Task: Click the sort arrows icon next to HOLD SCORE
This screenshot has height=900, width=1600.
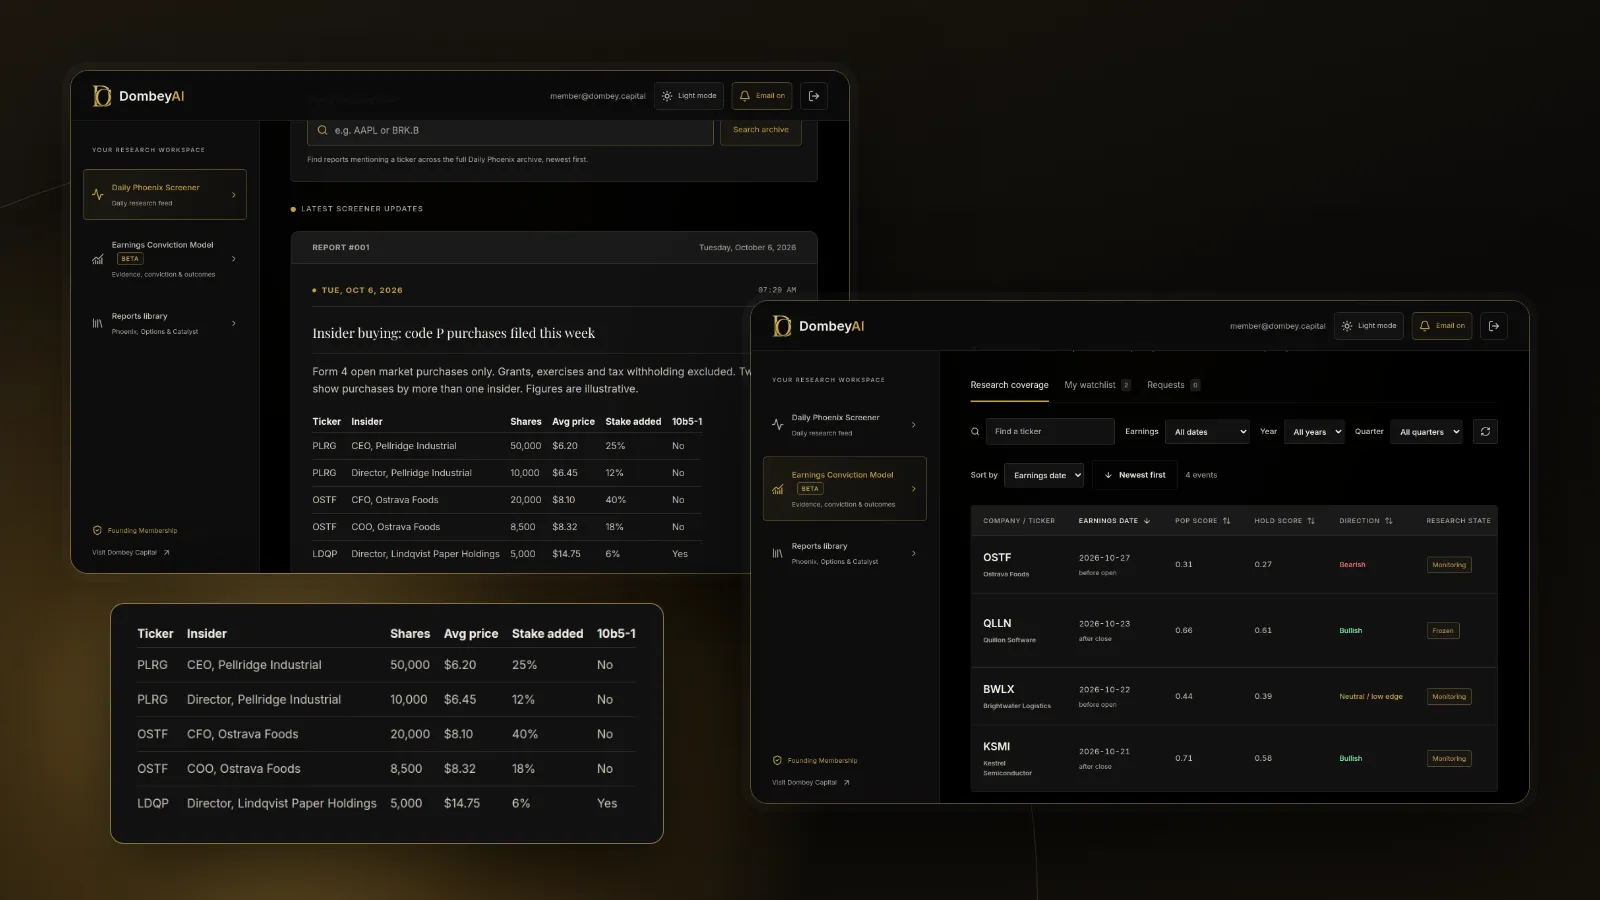Action: coord(1311,521)
